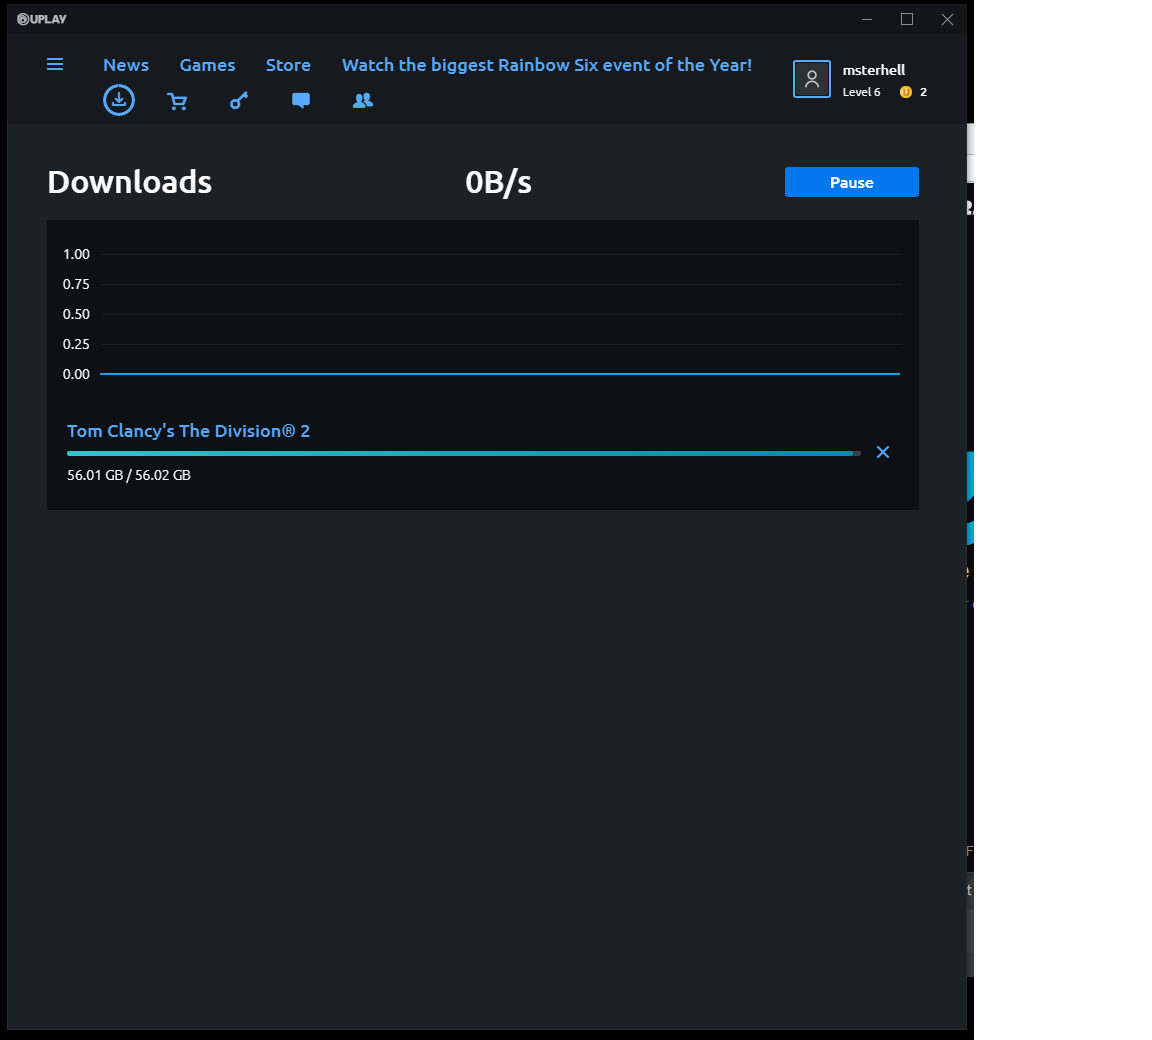
Task: Click the Level 6 label
Action: (861, 92)
